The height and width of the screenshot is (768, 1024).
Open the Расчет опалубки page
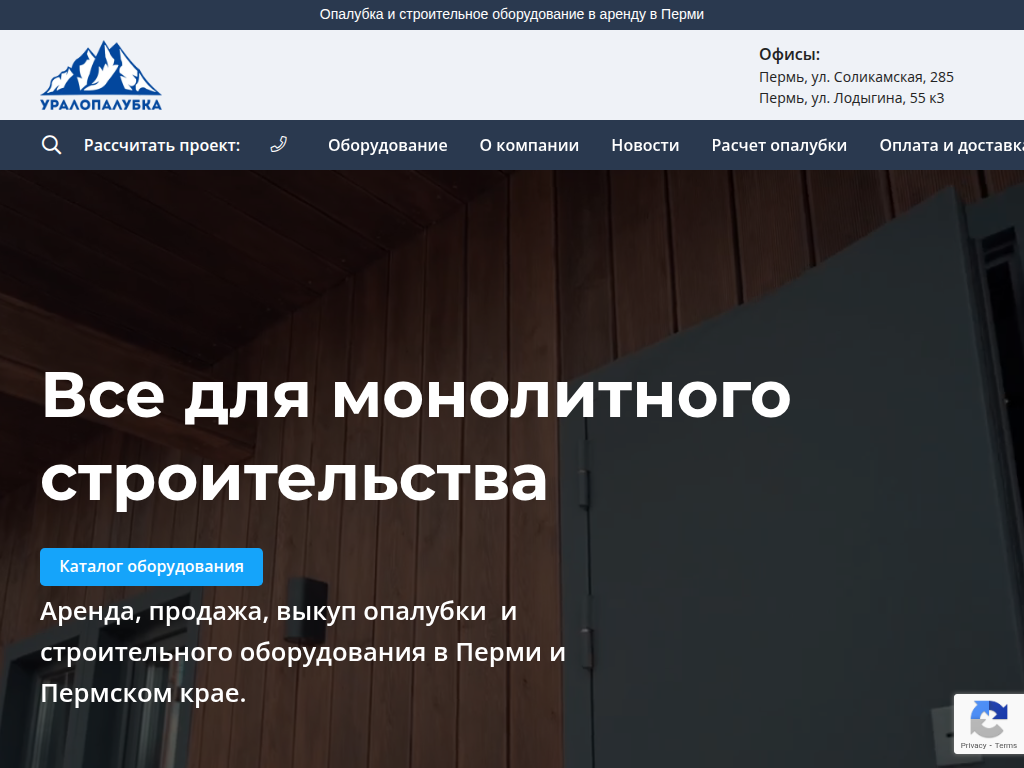coord(778,145)
